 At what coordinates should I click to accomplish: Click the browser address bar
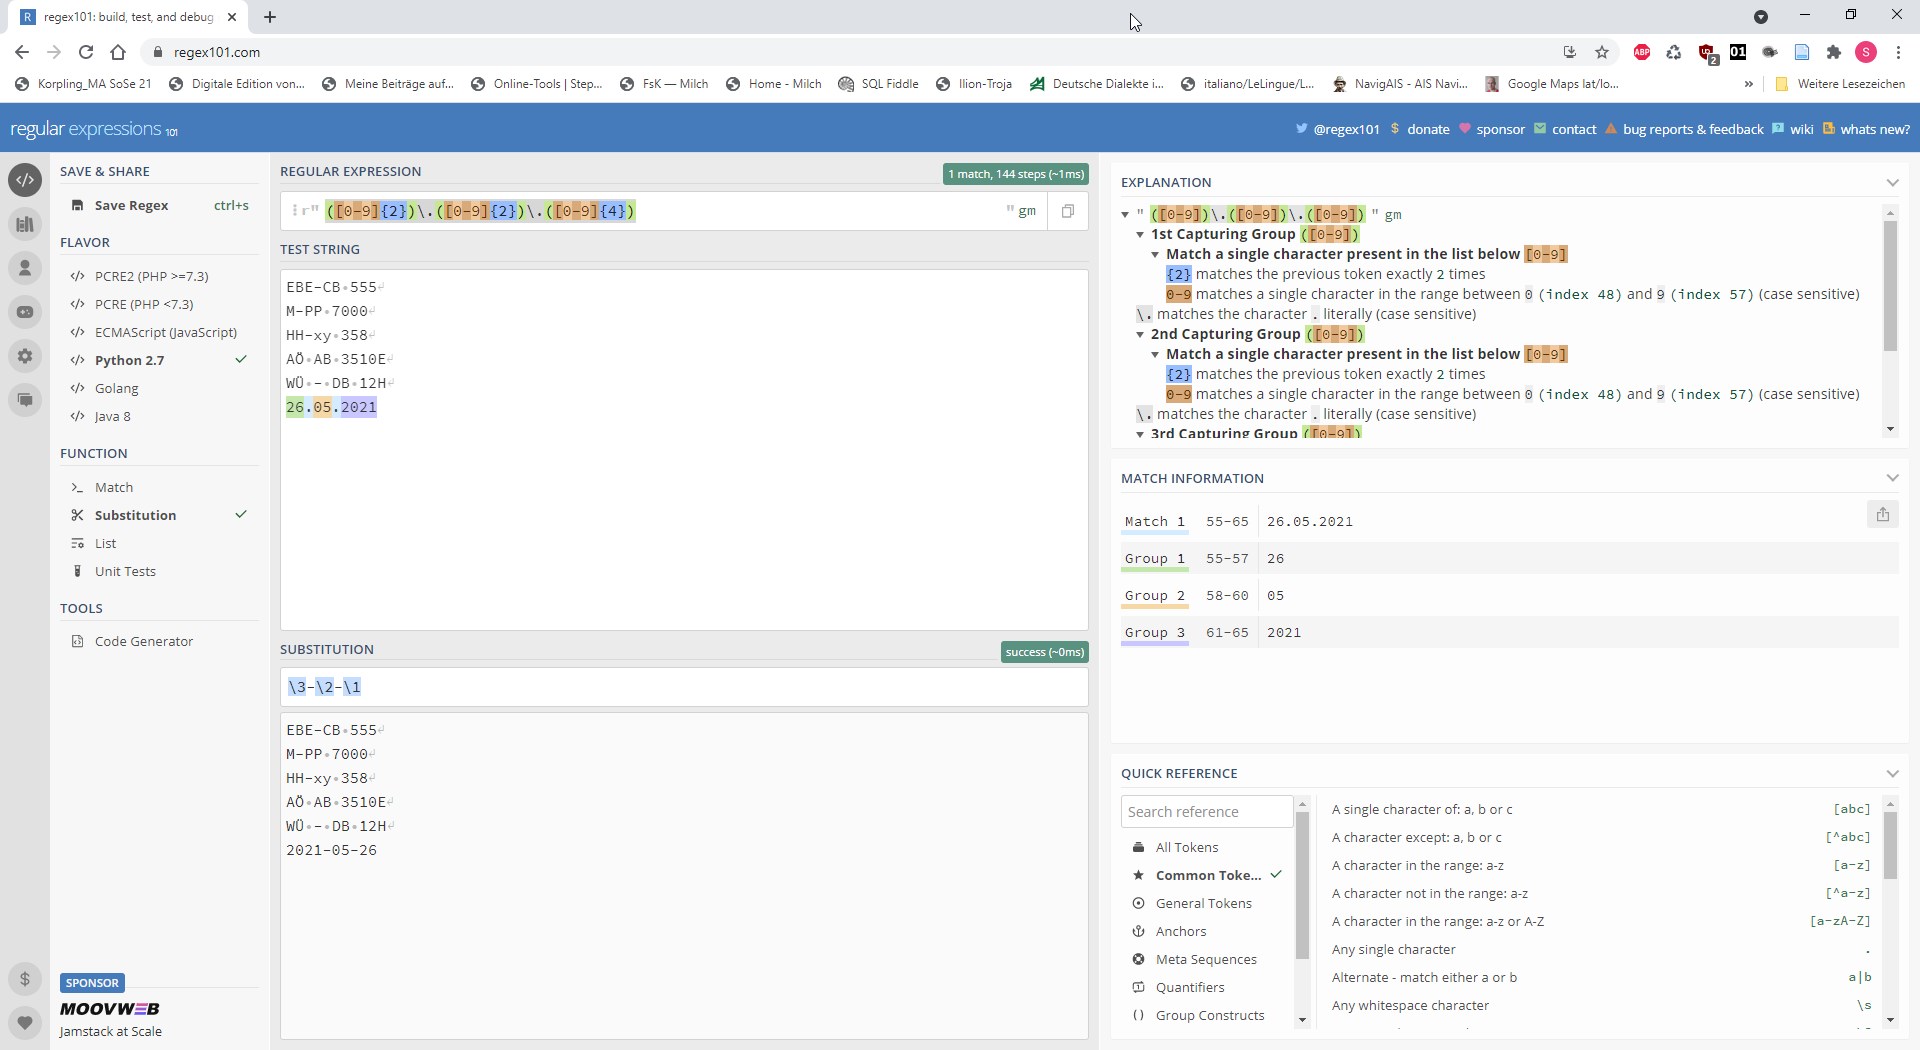850,52
